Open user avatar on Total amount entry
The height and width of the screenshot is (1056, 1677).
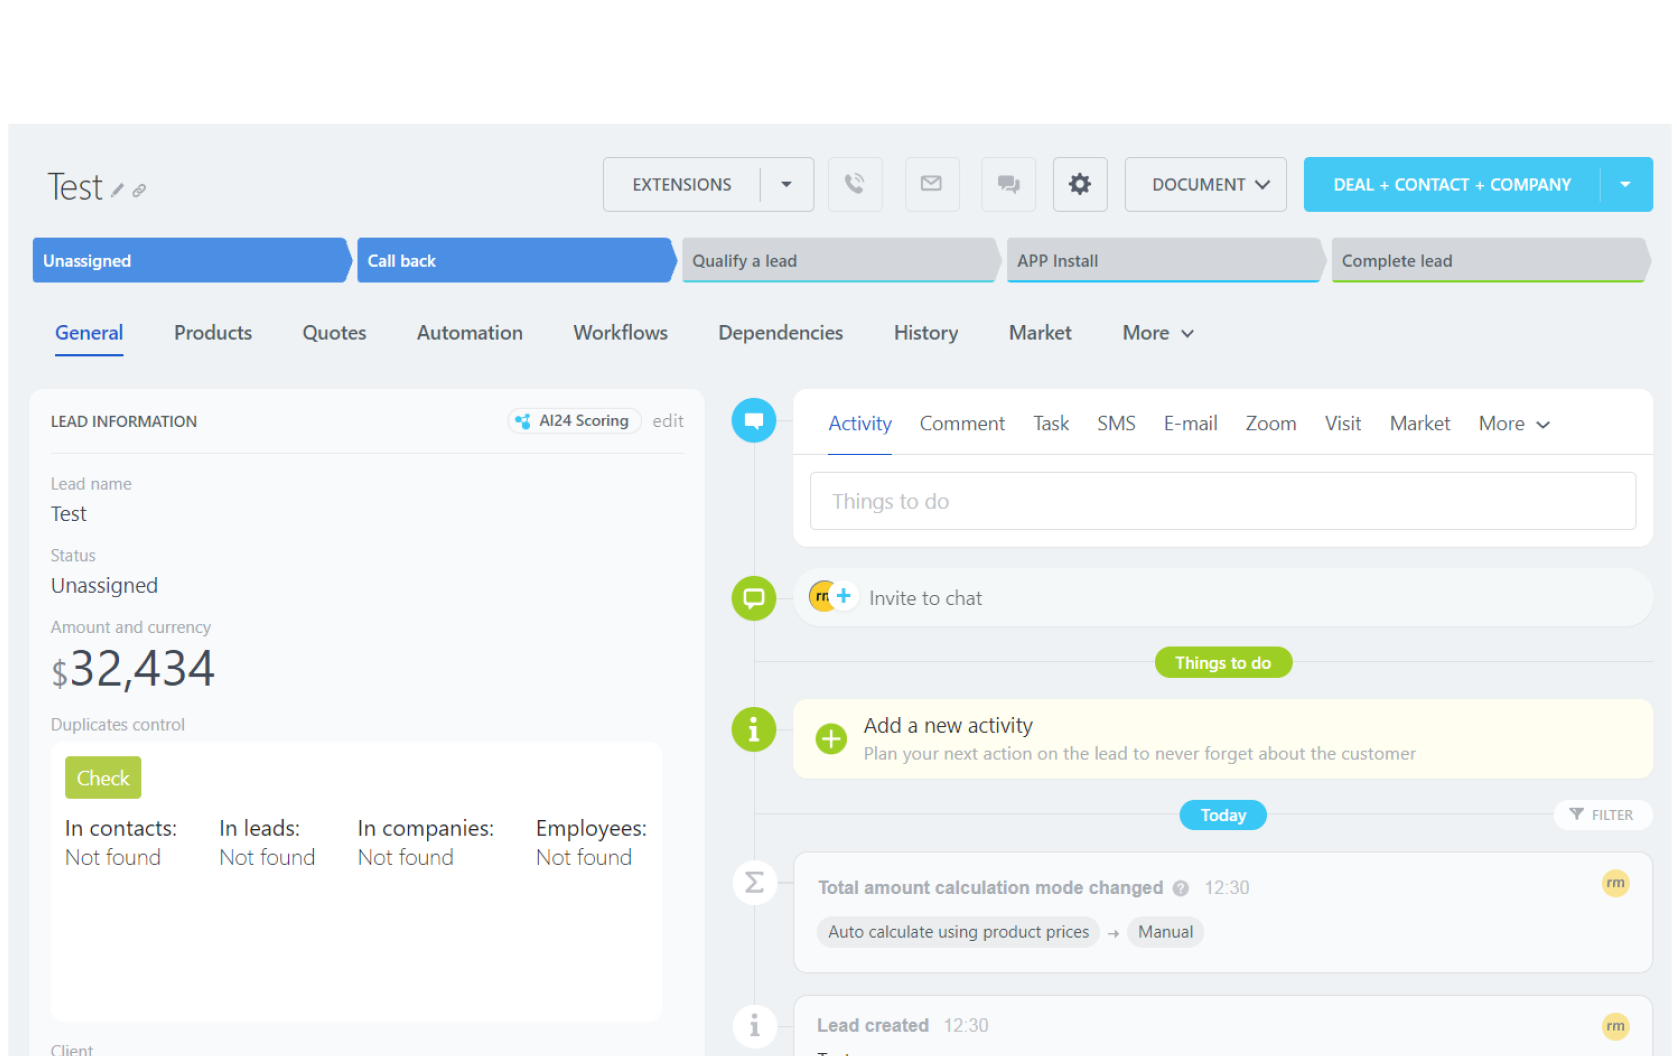pyautogui.click(x=1615, y=883)
